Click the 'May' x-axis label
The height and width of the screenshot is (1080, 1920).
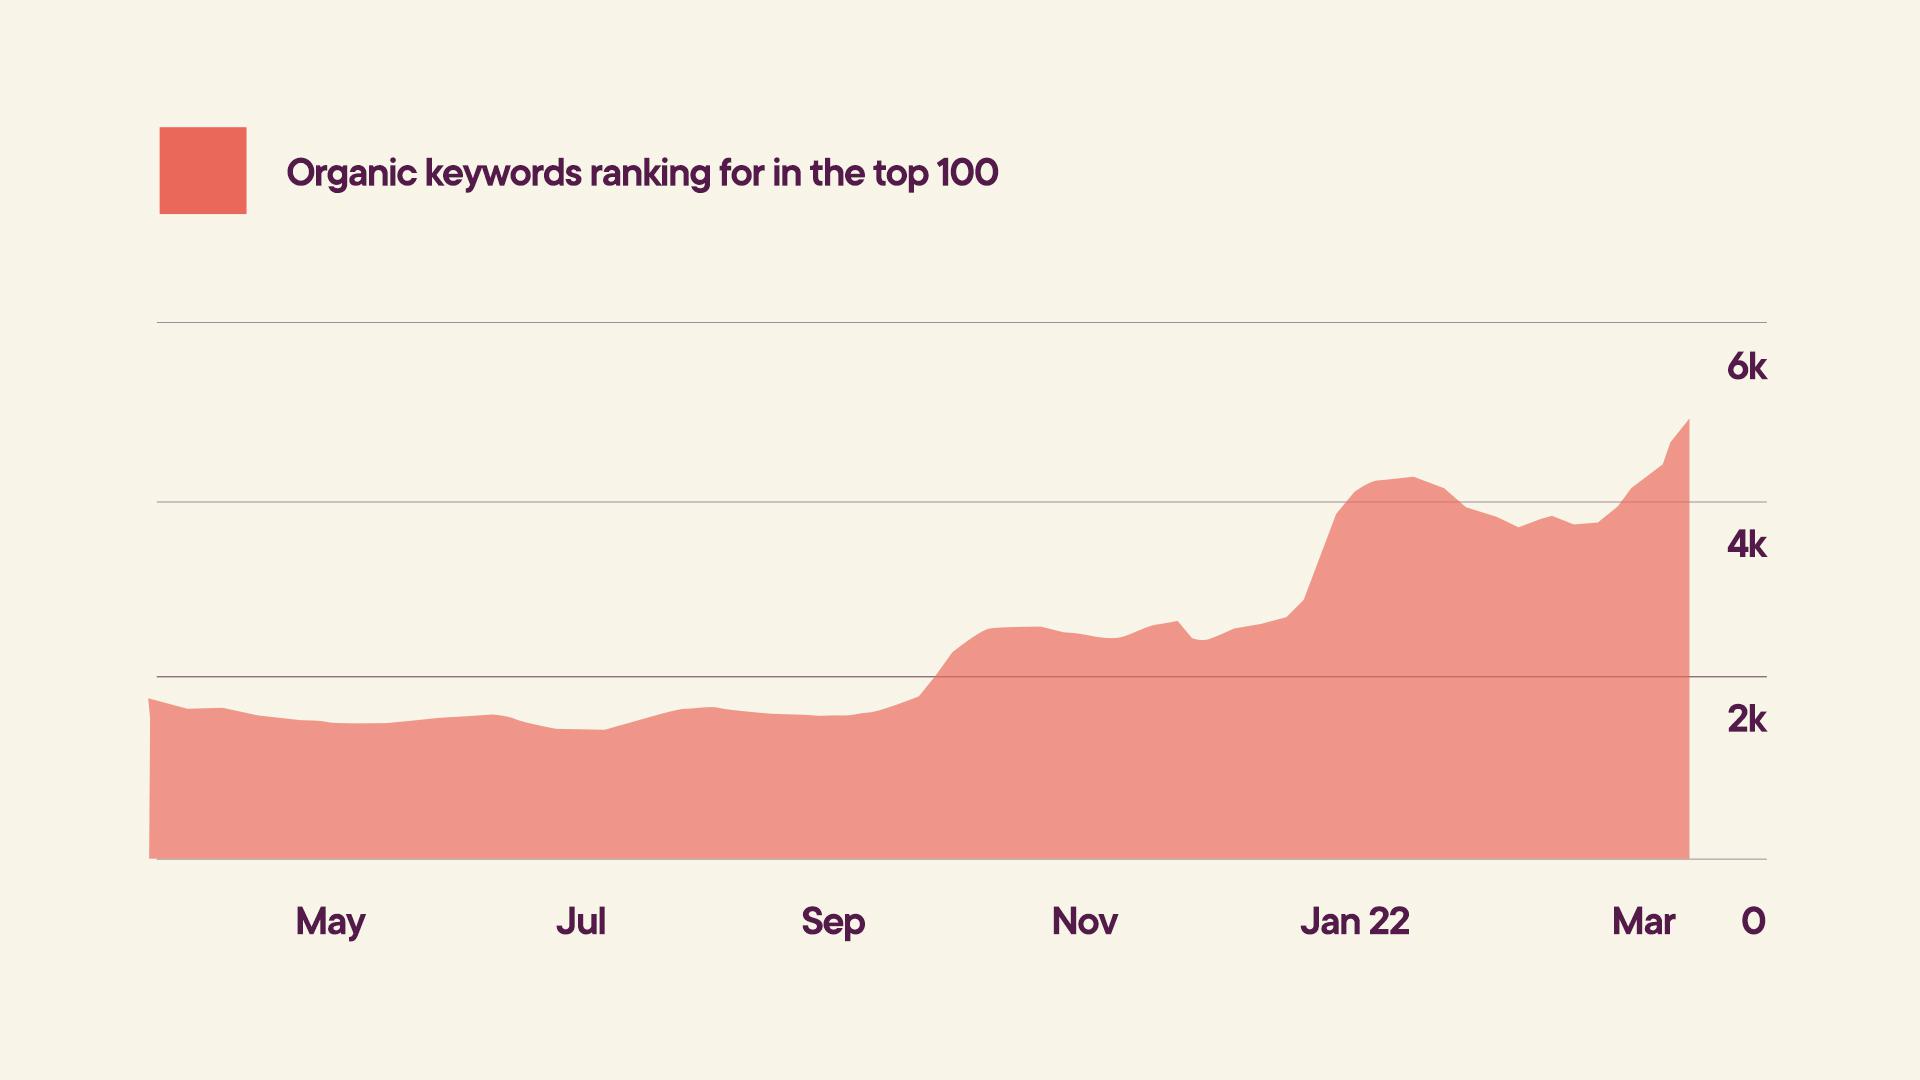[x=330, y=923]
